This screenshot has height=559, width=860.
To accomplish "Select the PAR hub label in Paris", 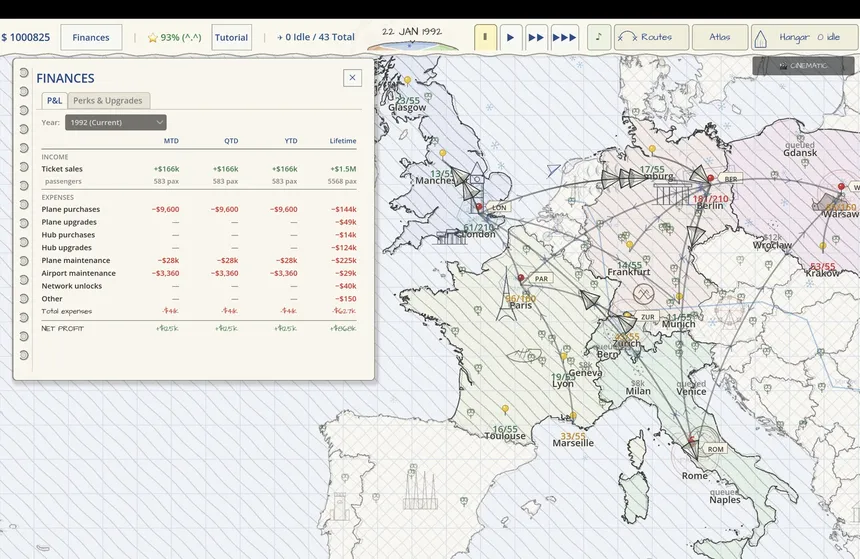I will point(541,279).
